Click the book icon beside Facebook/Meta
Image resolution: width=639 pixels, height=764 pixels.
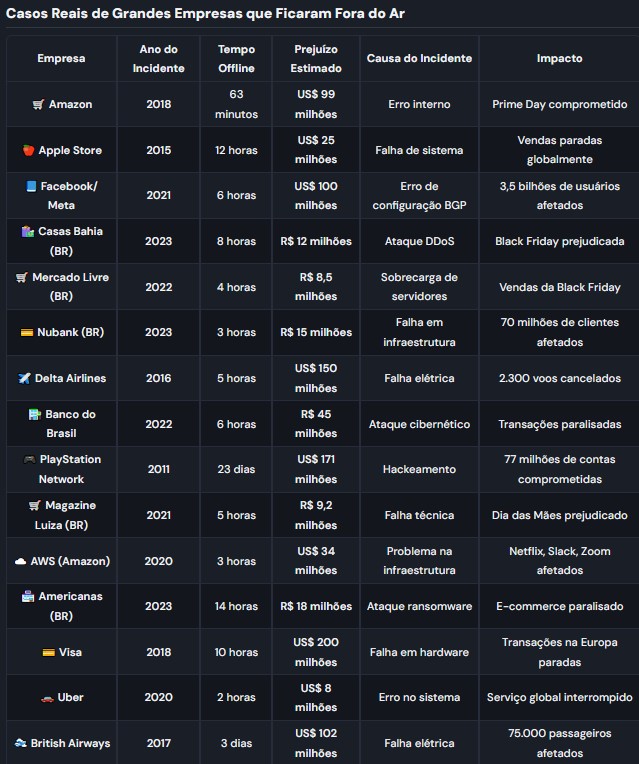coord(31,187)
